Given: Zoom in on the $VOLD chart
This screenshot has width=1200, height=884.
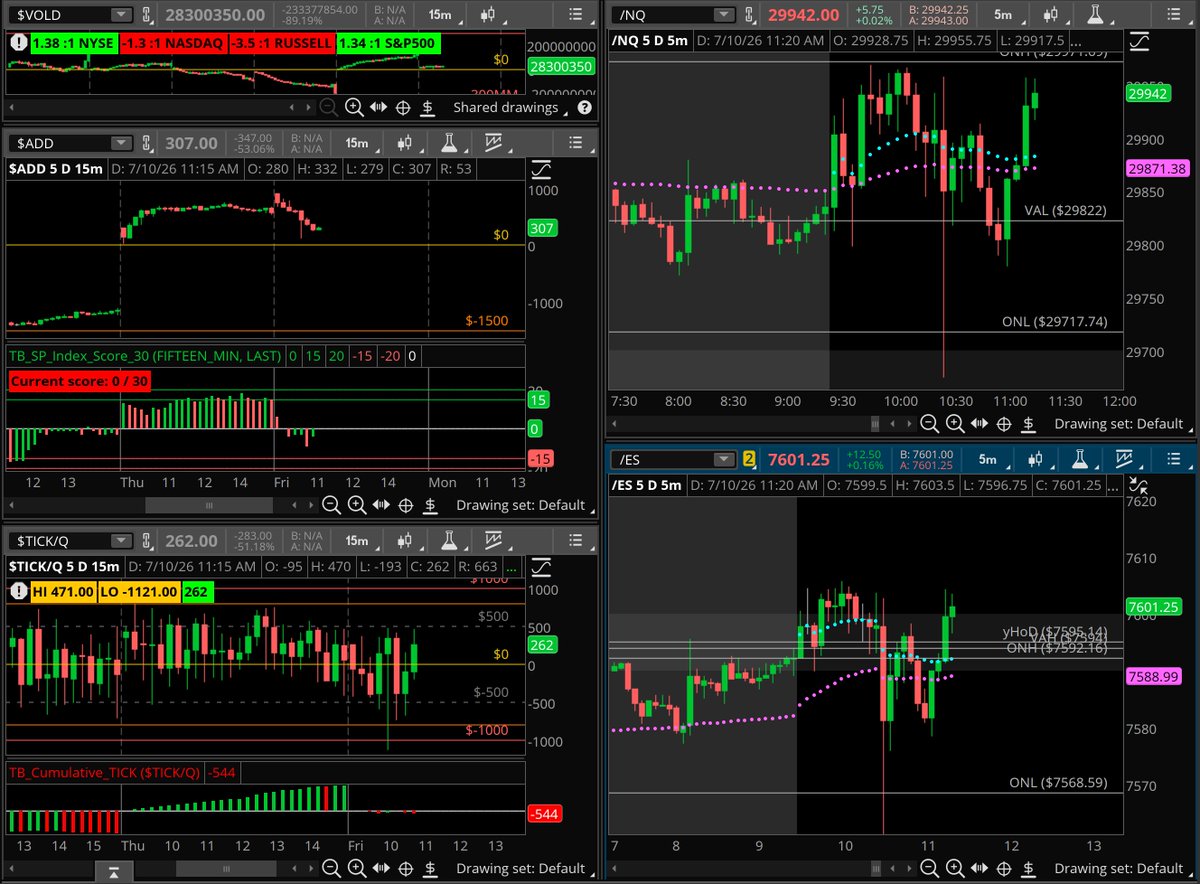Looking at the screenshot, I should pyautogui.click(x=354, y=107).
